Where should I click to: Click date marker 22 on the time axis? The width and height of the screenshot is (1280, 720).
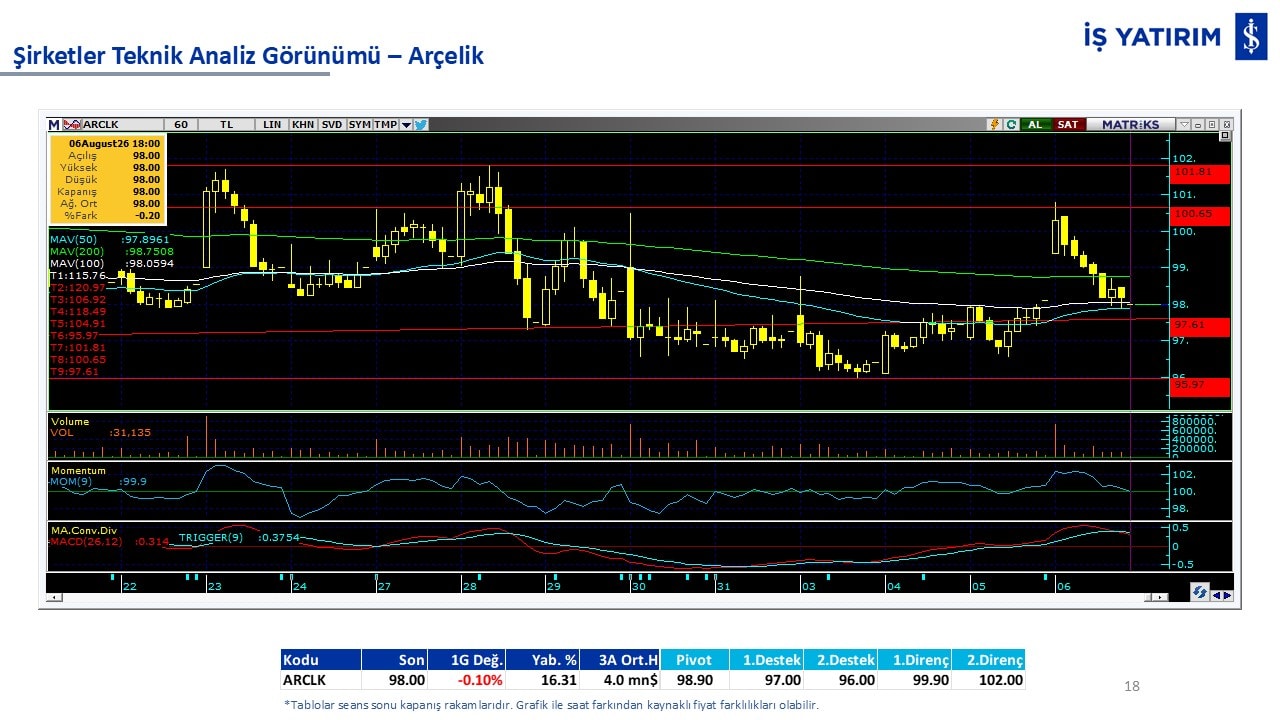(129, 587)
